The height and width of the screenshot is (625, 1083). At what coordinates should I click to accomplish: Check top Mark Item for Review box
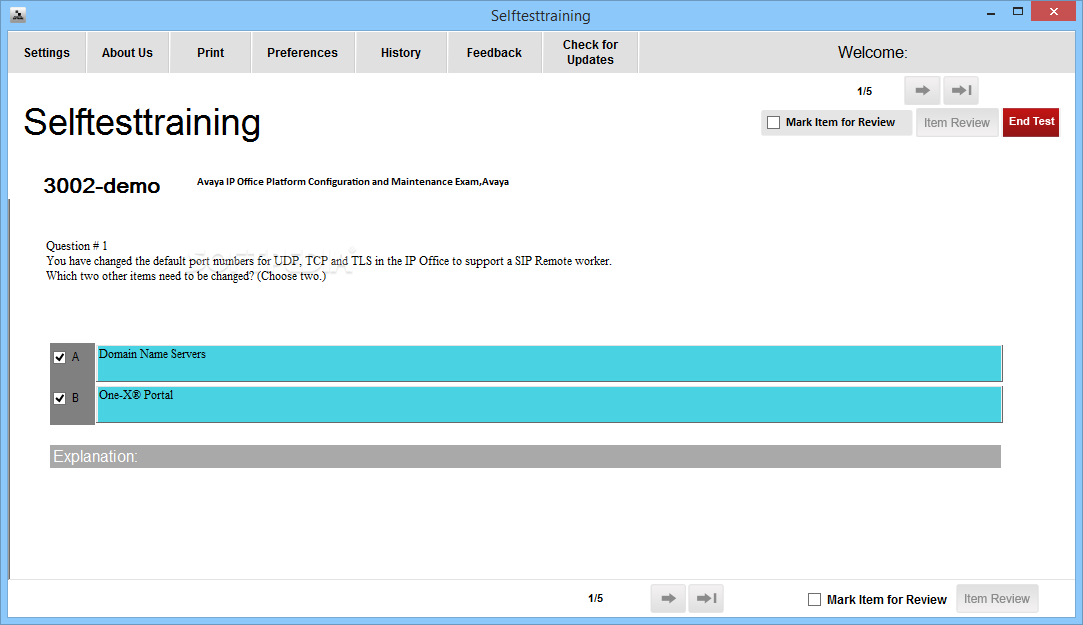(x=774, y=122)
